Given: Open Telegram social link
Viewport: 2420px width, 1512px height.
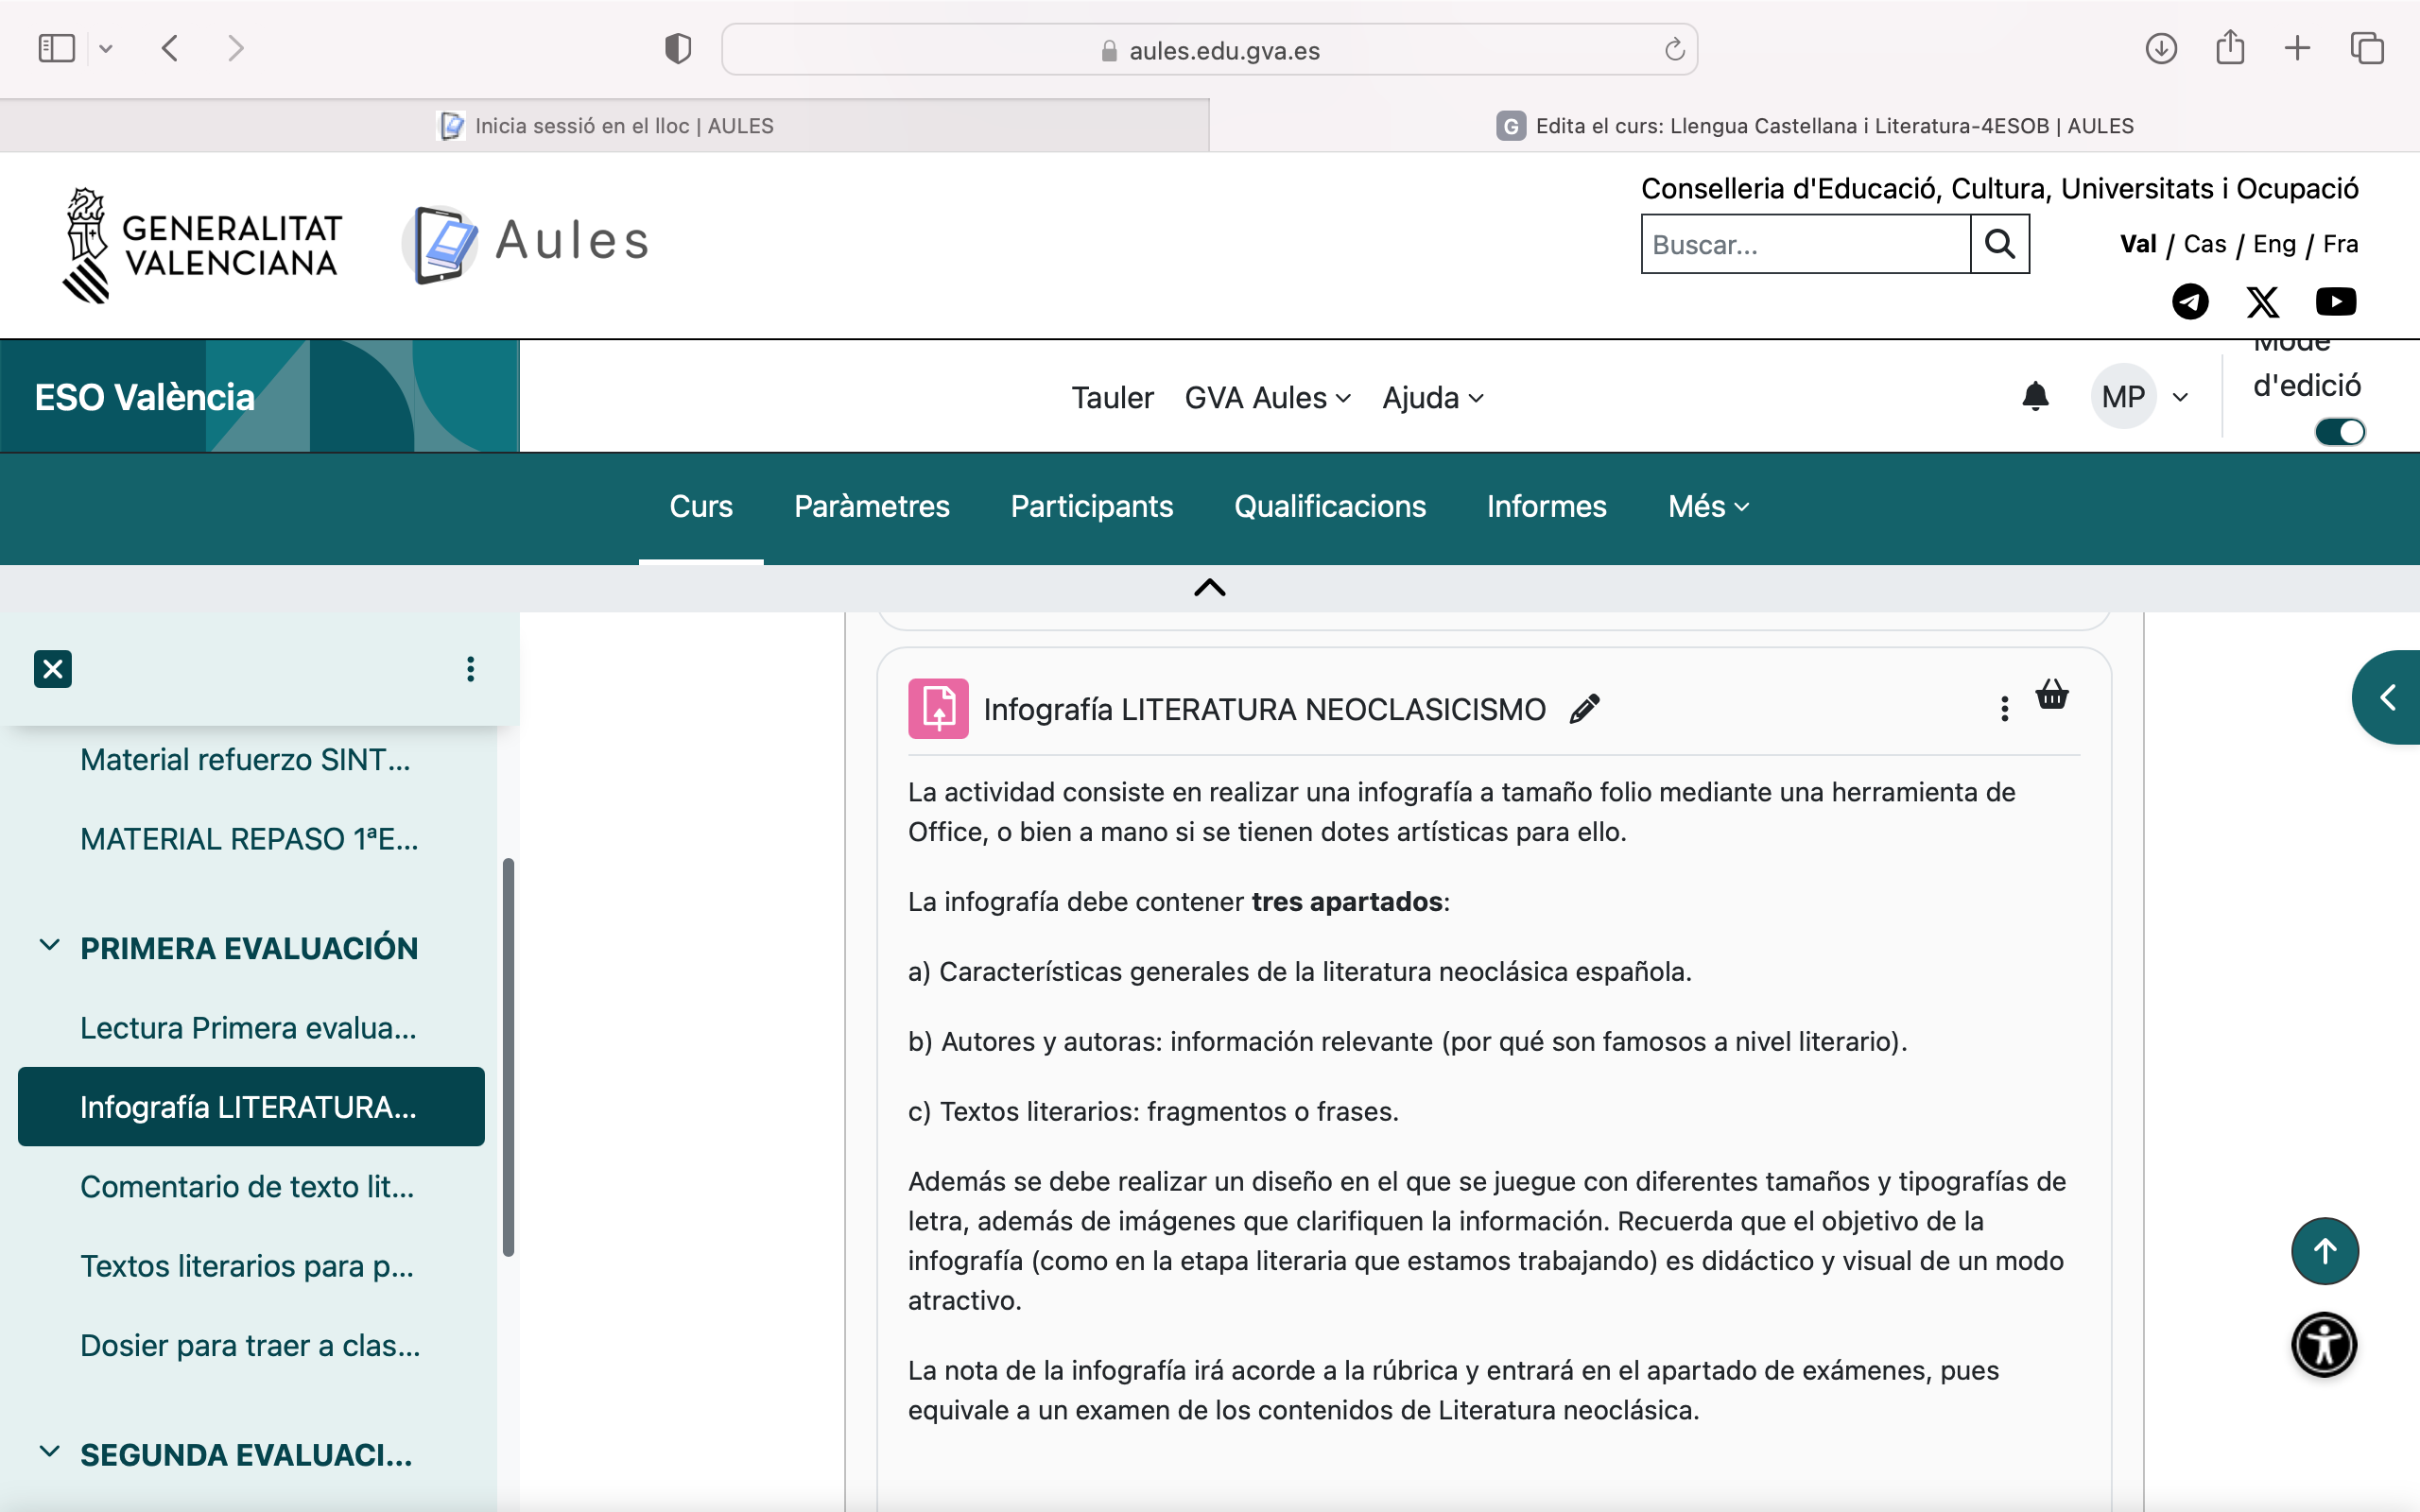Looking at the screenshot, I should point(2190,301).
